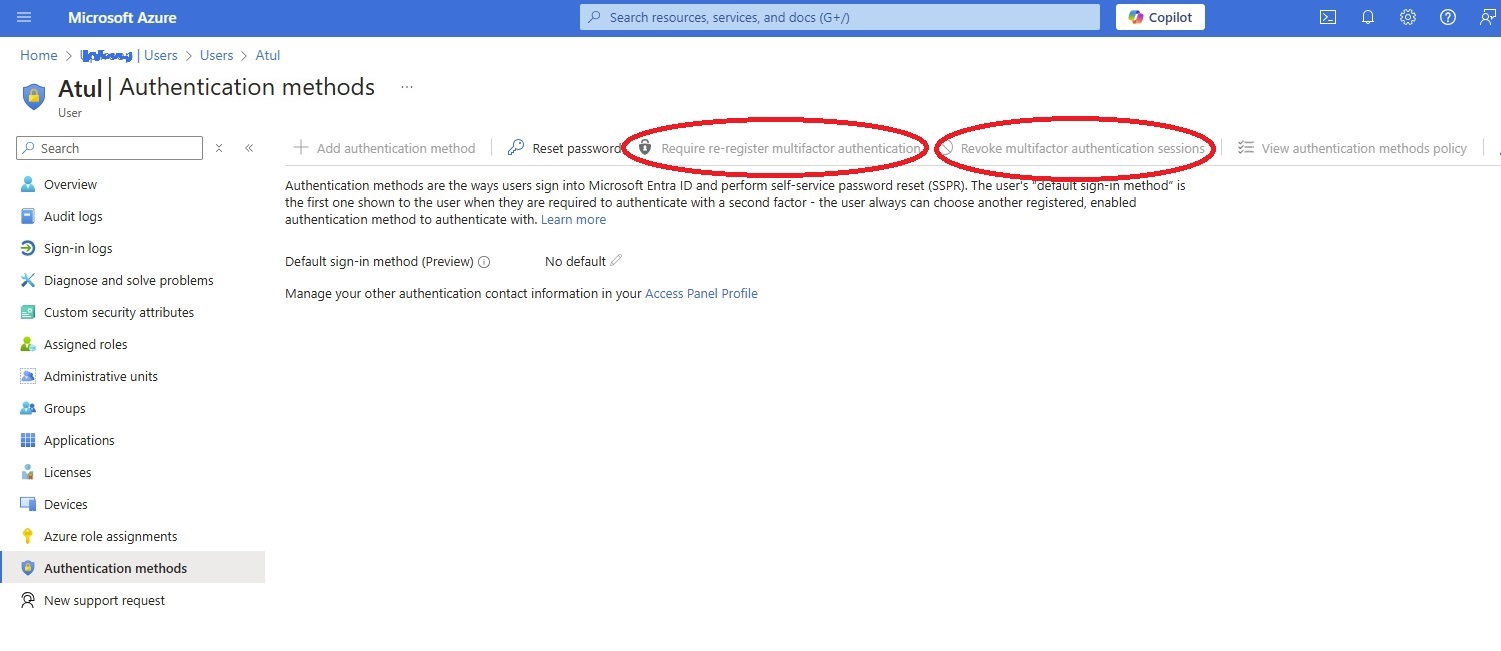
Task: Click Reset password in the toolbar
Action: click(564, 148)
